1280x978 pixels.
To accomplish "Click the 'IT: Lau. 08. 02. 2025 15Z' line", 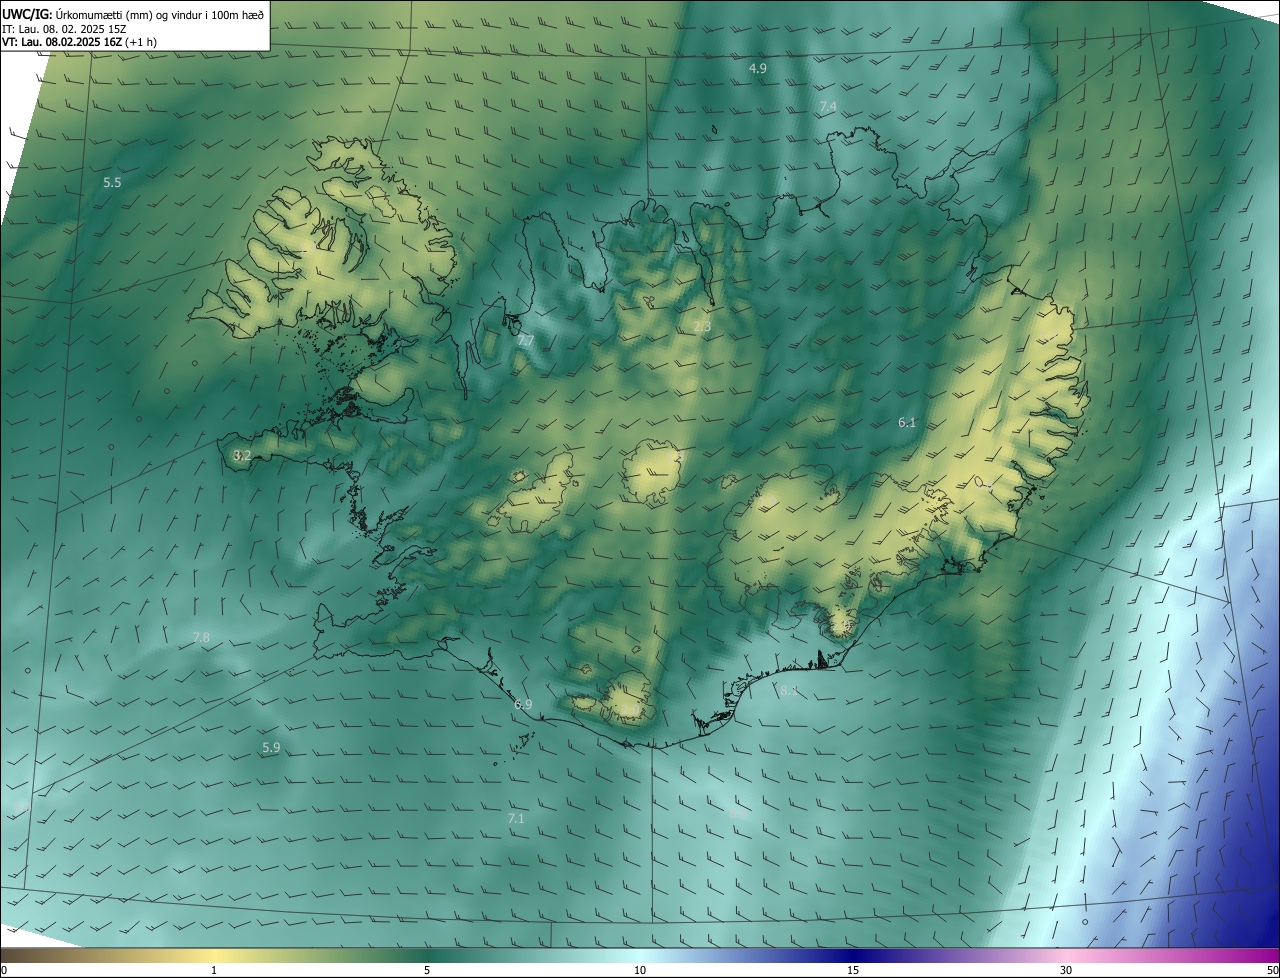I will 64,29.
